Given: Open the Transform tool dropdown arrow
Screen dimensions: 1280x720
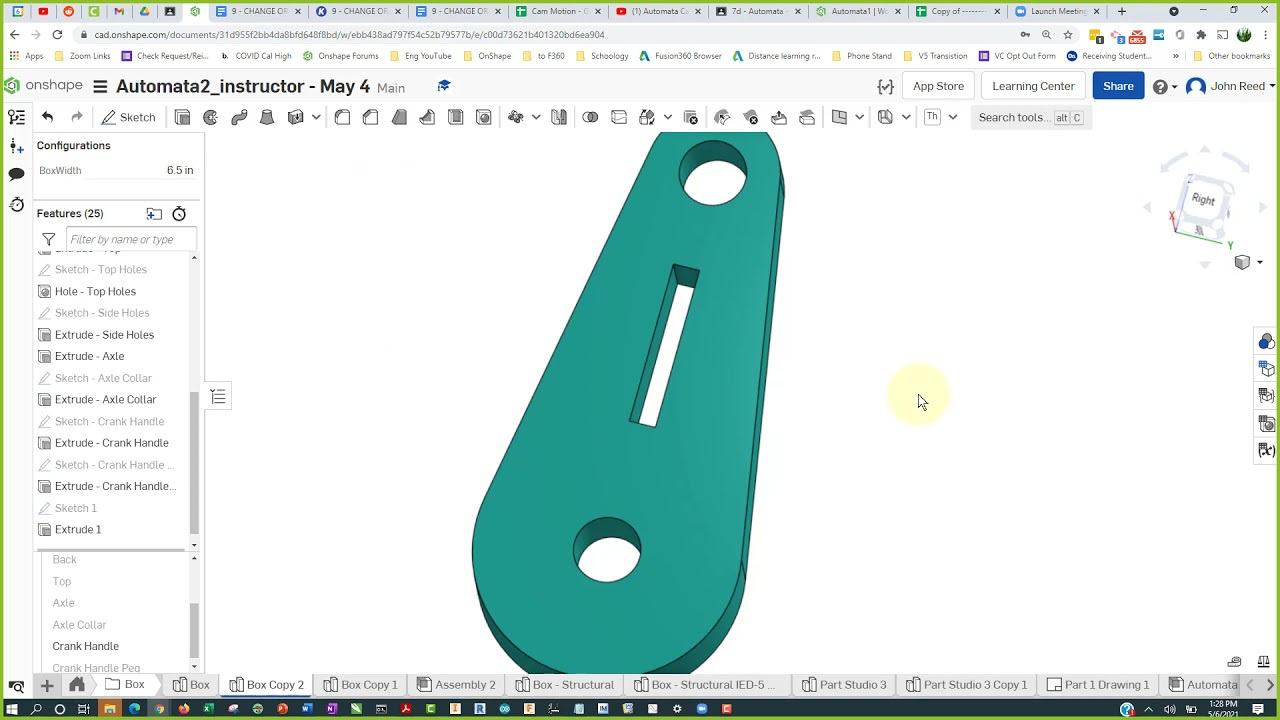Looking at the screenshot, I should point(668,117).
